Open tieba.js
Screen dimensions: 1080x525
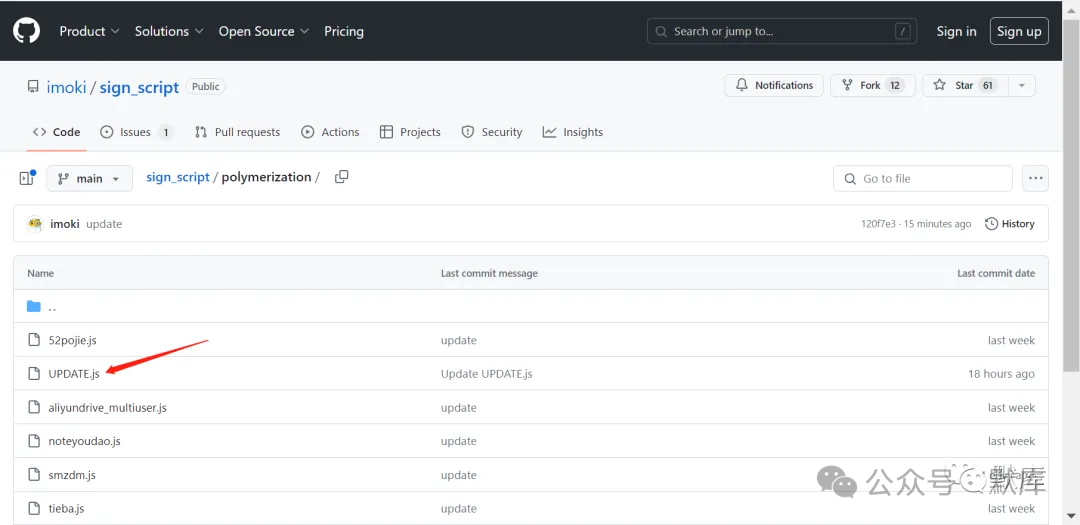66,508
